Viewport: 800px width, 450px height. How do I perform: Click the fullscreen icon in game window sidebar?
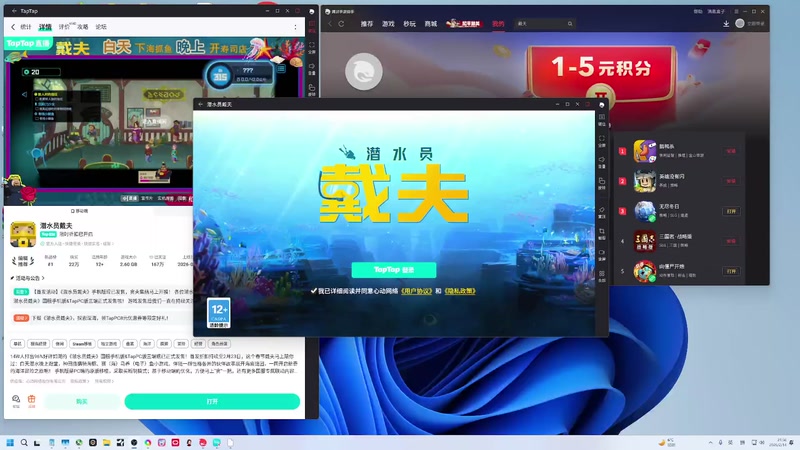[x=602, y=140]
